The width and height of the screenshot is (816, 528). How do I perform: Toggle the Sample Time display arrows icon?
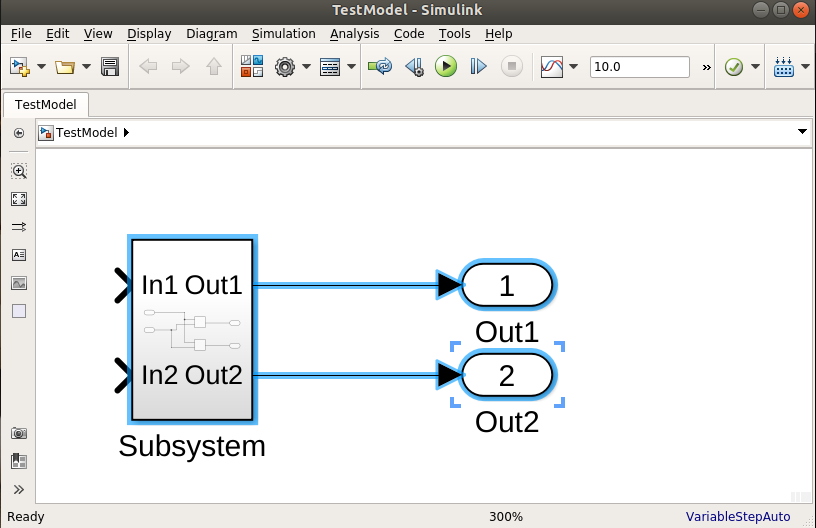pyautogui.click(x=19, y=227)
